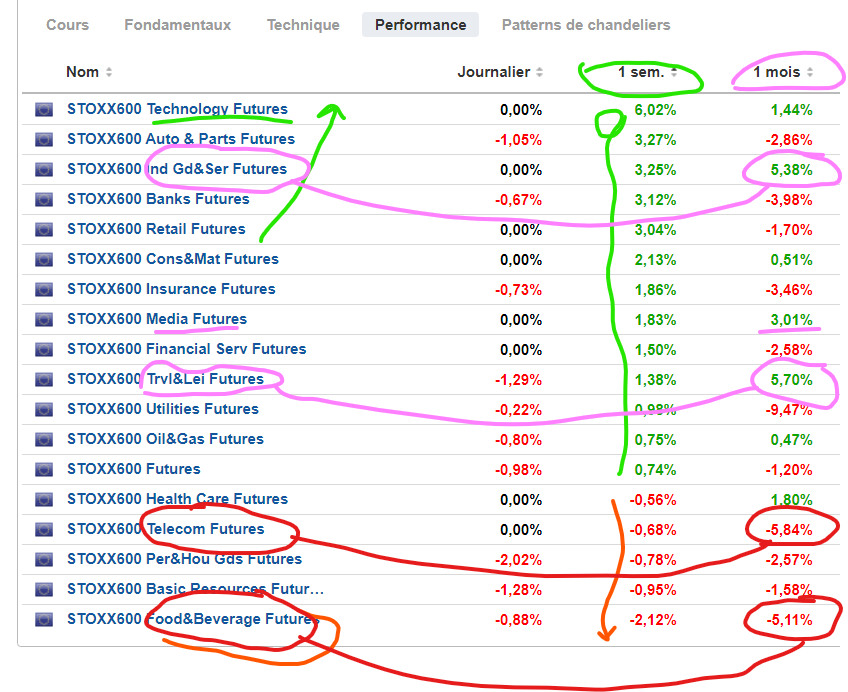Click EU flag icon beside Per&Hou Gds
The height and width of the screenshot is (692, 848).
[44, 560]
